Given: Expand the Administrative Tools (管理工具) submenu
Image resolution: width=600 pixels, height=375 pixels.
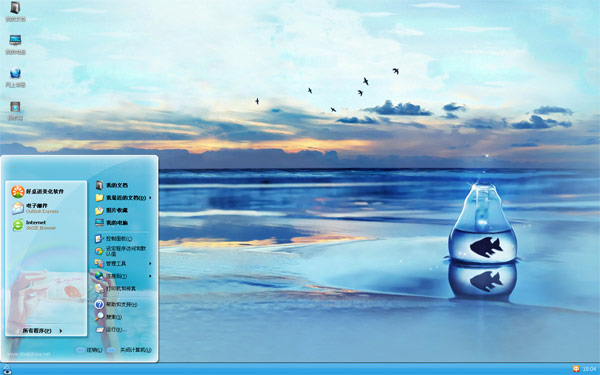Looking at the screenshot, I should click(x=123, y=264).
